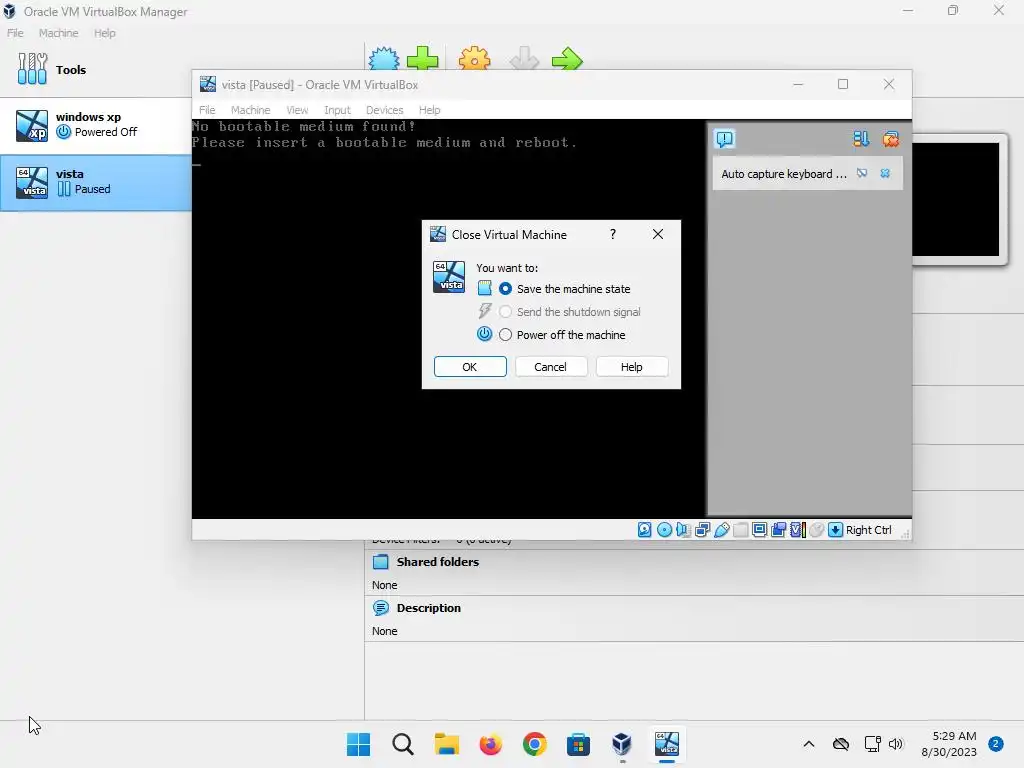Launch Firefox from the taskbar

pos(490,744)
